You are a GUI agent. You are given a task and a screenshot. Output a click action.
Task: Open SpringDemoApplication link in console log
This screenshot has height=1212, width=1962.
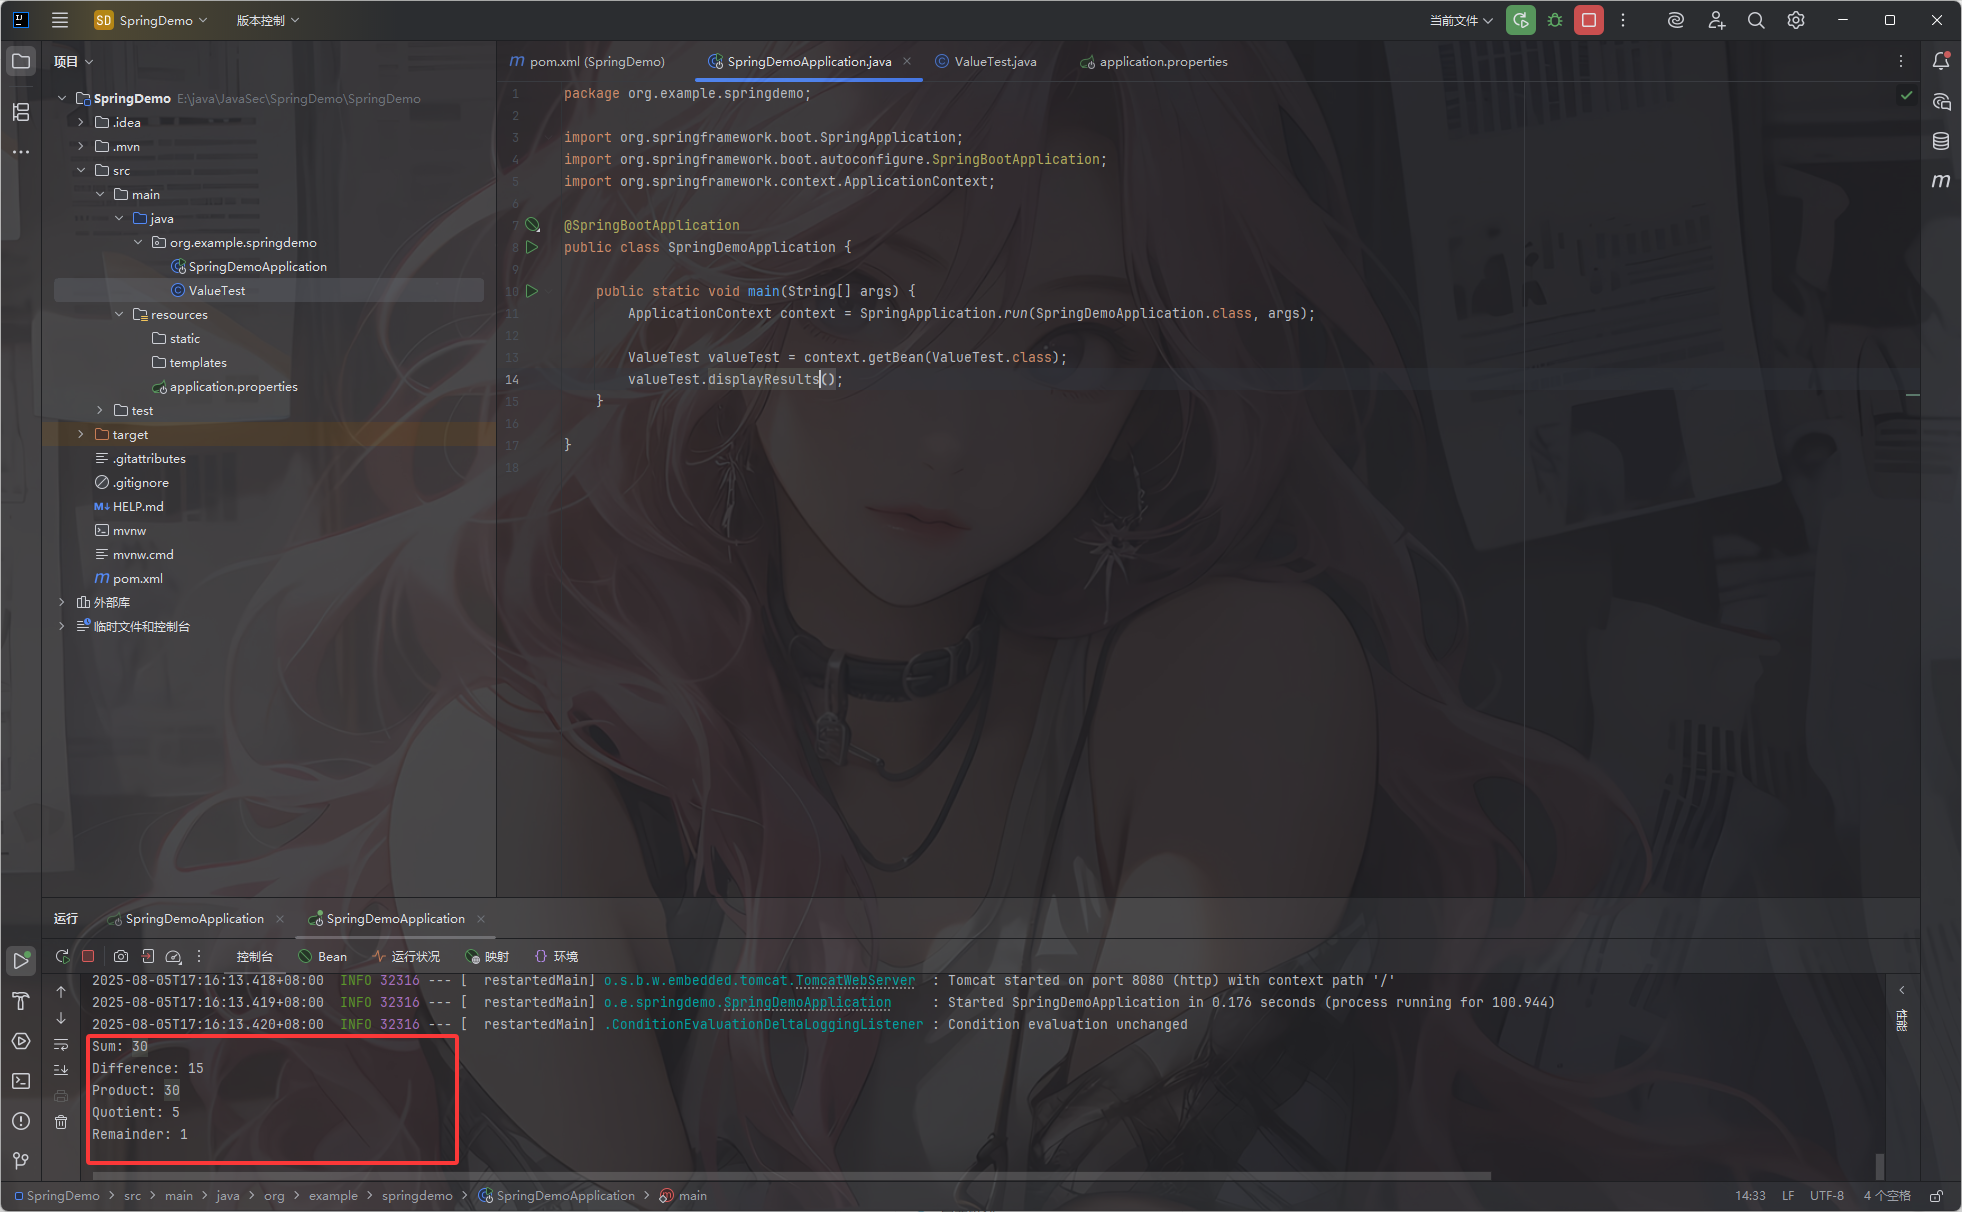tap(807, 1002)
